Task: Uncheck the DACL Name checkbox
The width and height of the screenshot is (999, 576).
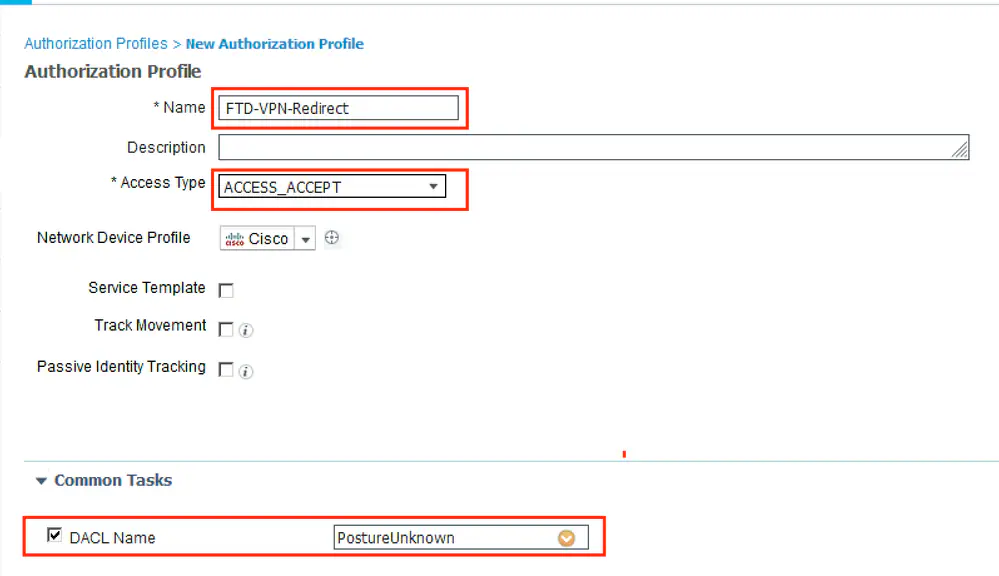Action: 55,536
